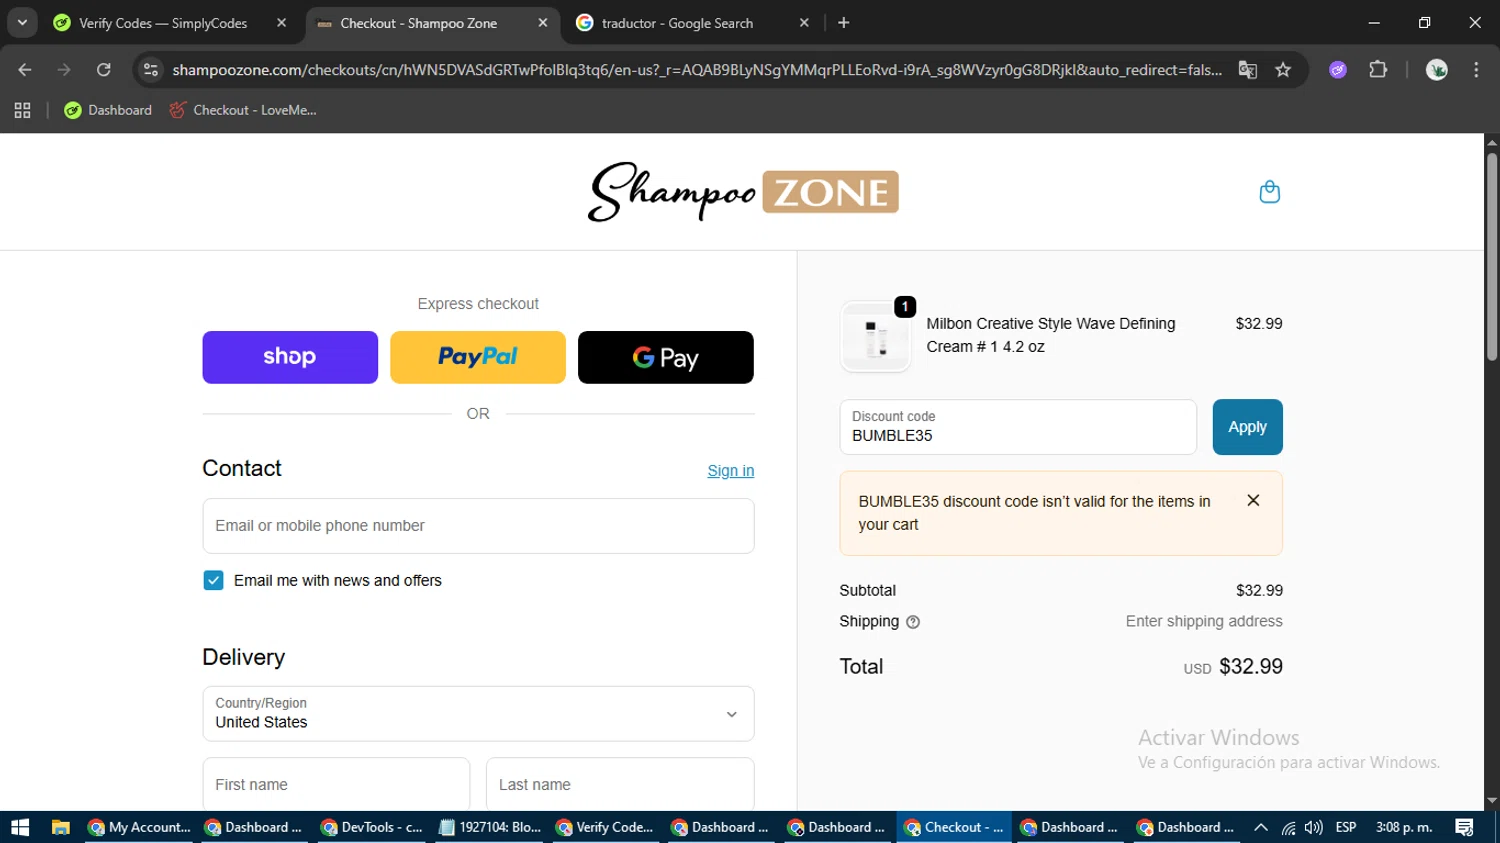This screenshot has height=843, width=1500.
Task: Open the tab search dropdown arrow
Action: 22,23
